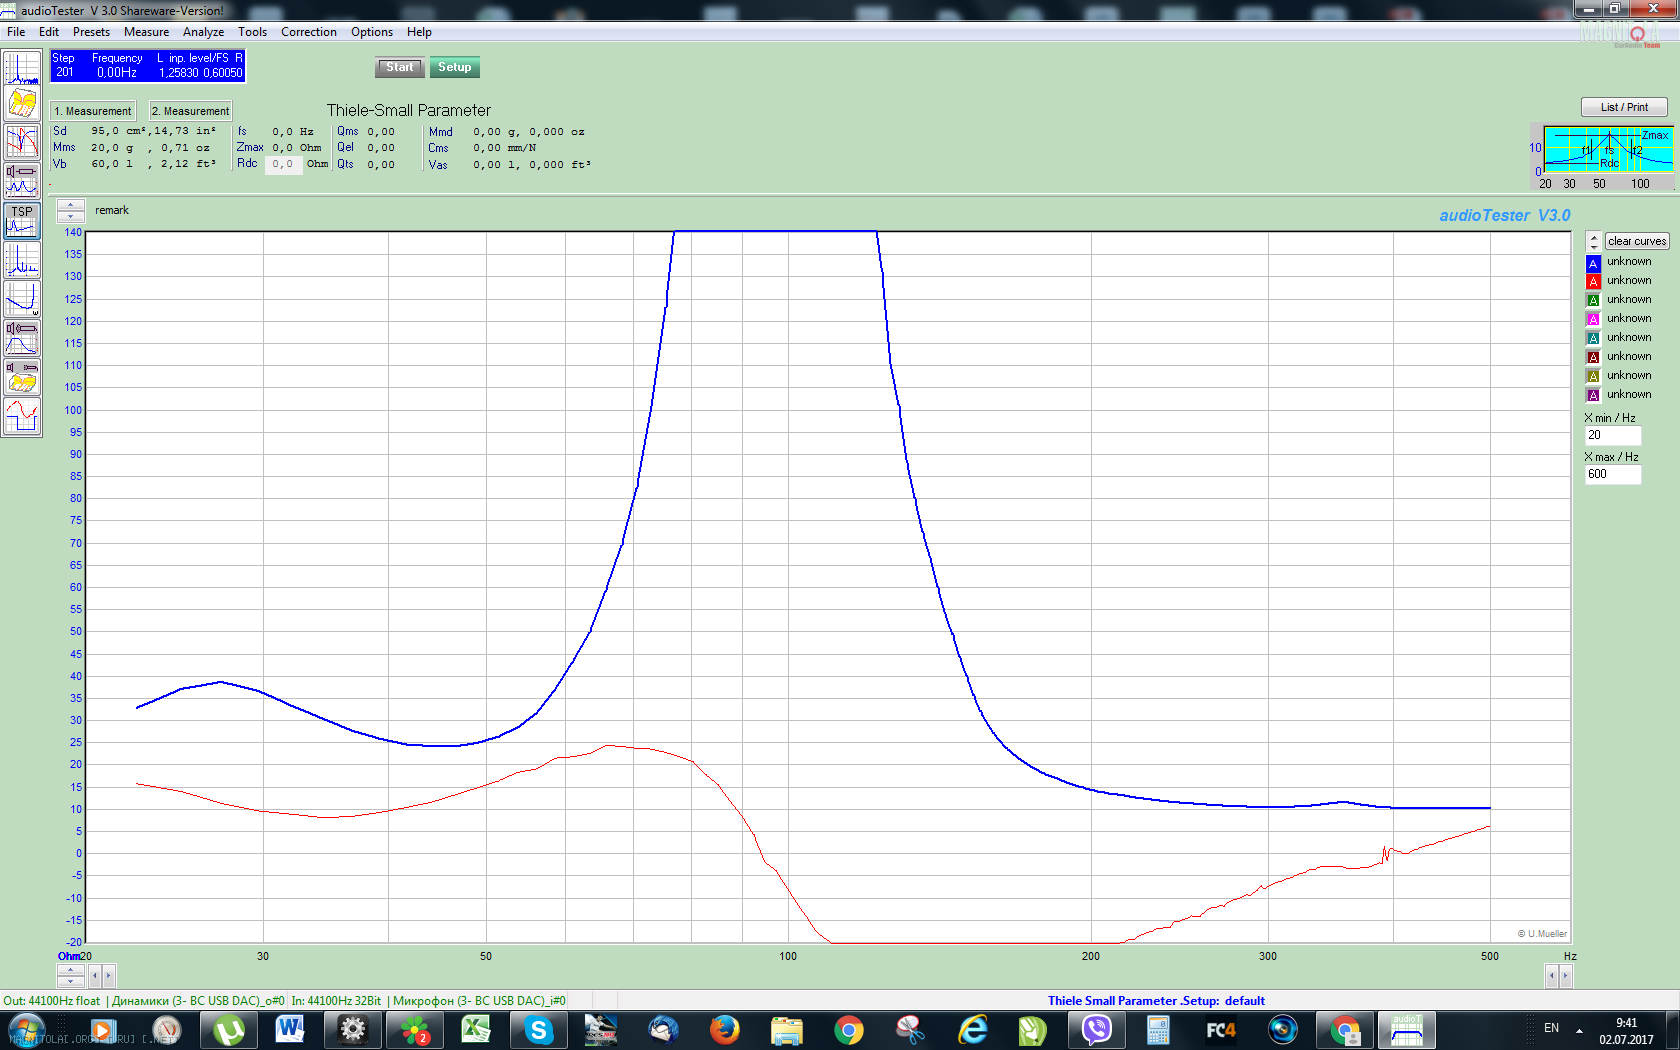Click the Skype icon in the taskbar

[539, 1029]
